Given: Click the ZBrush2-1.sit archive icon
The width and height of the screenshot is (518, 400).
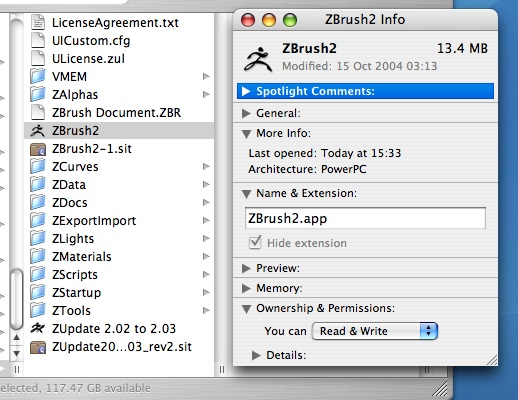Looking at the screenshot, I should (38, 149).
